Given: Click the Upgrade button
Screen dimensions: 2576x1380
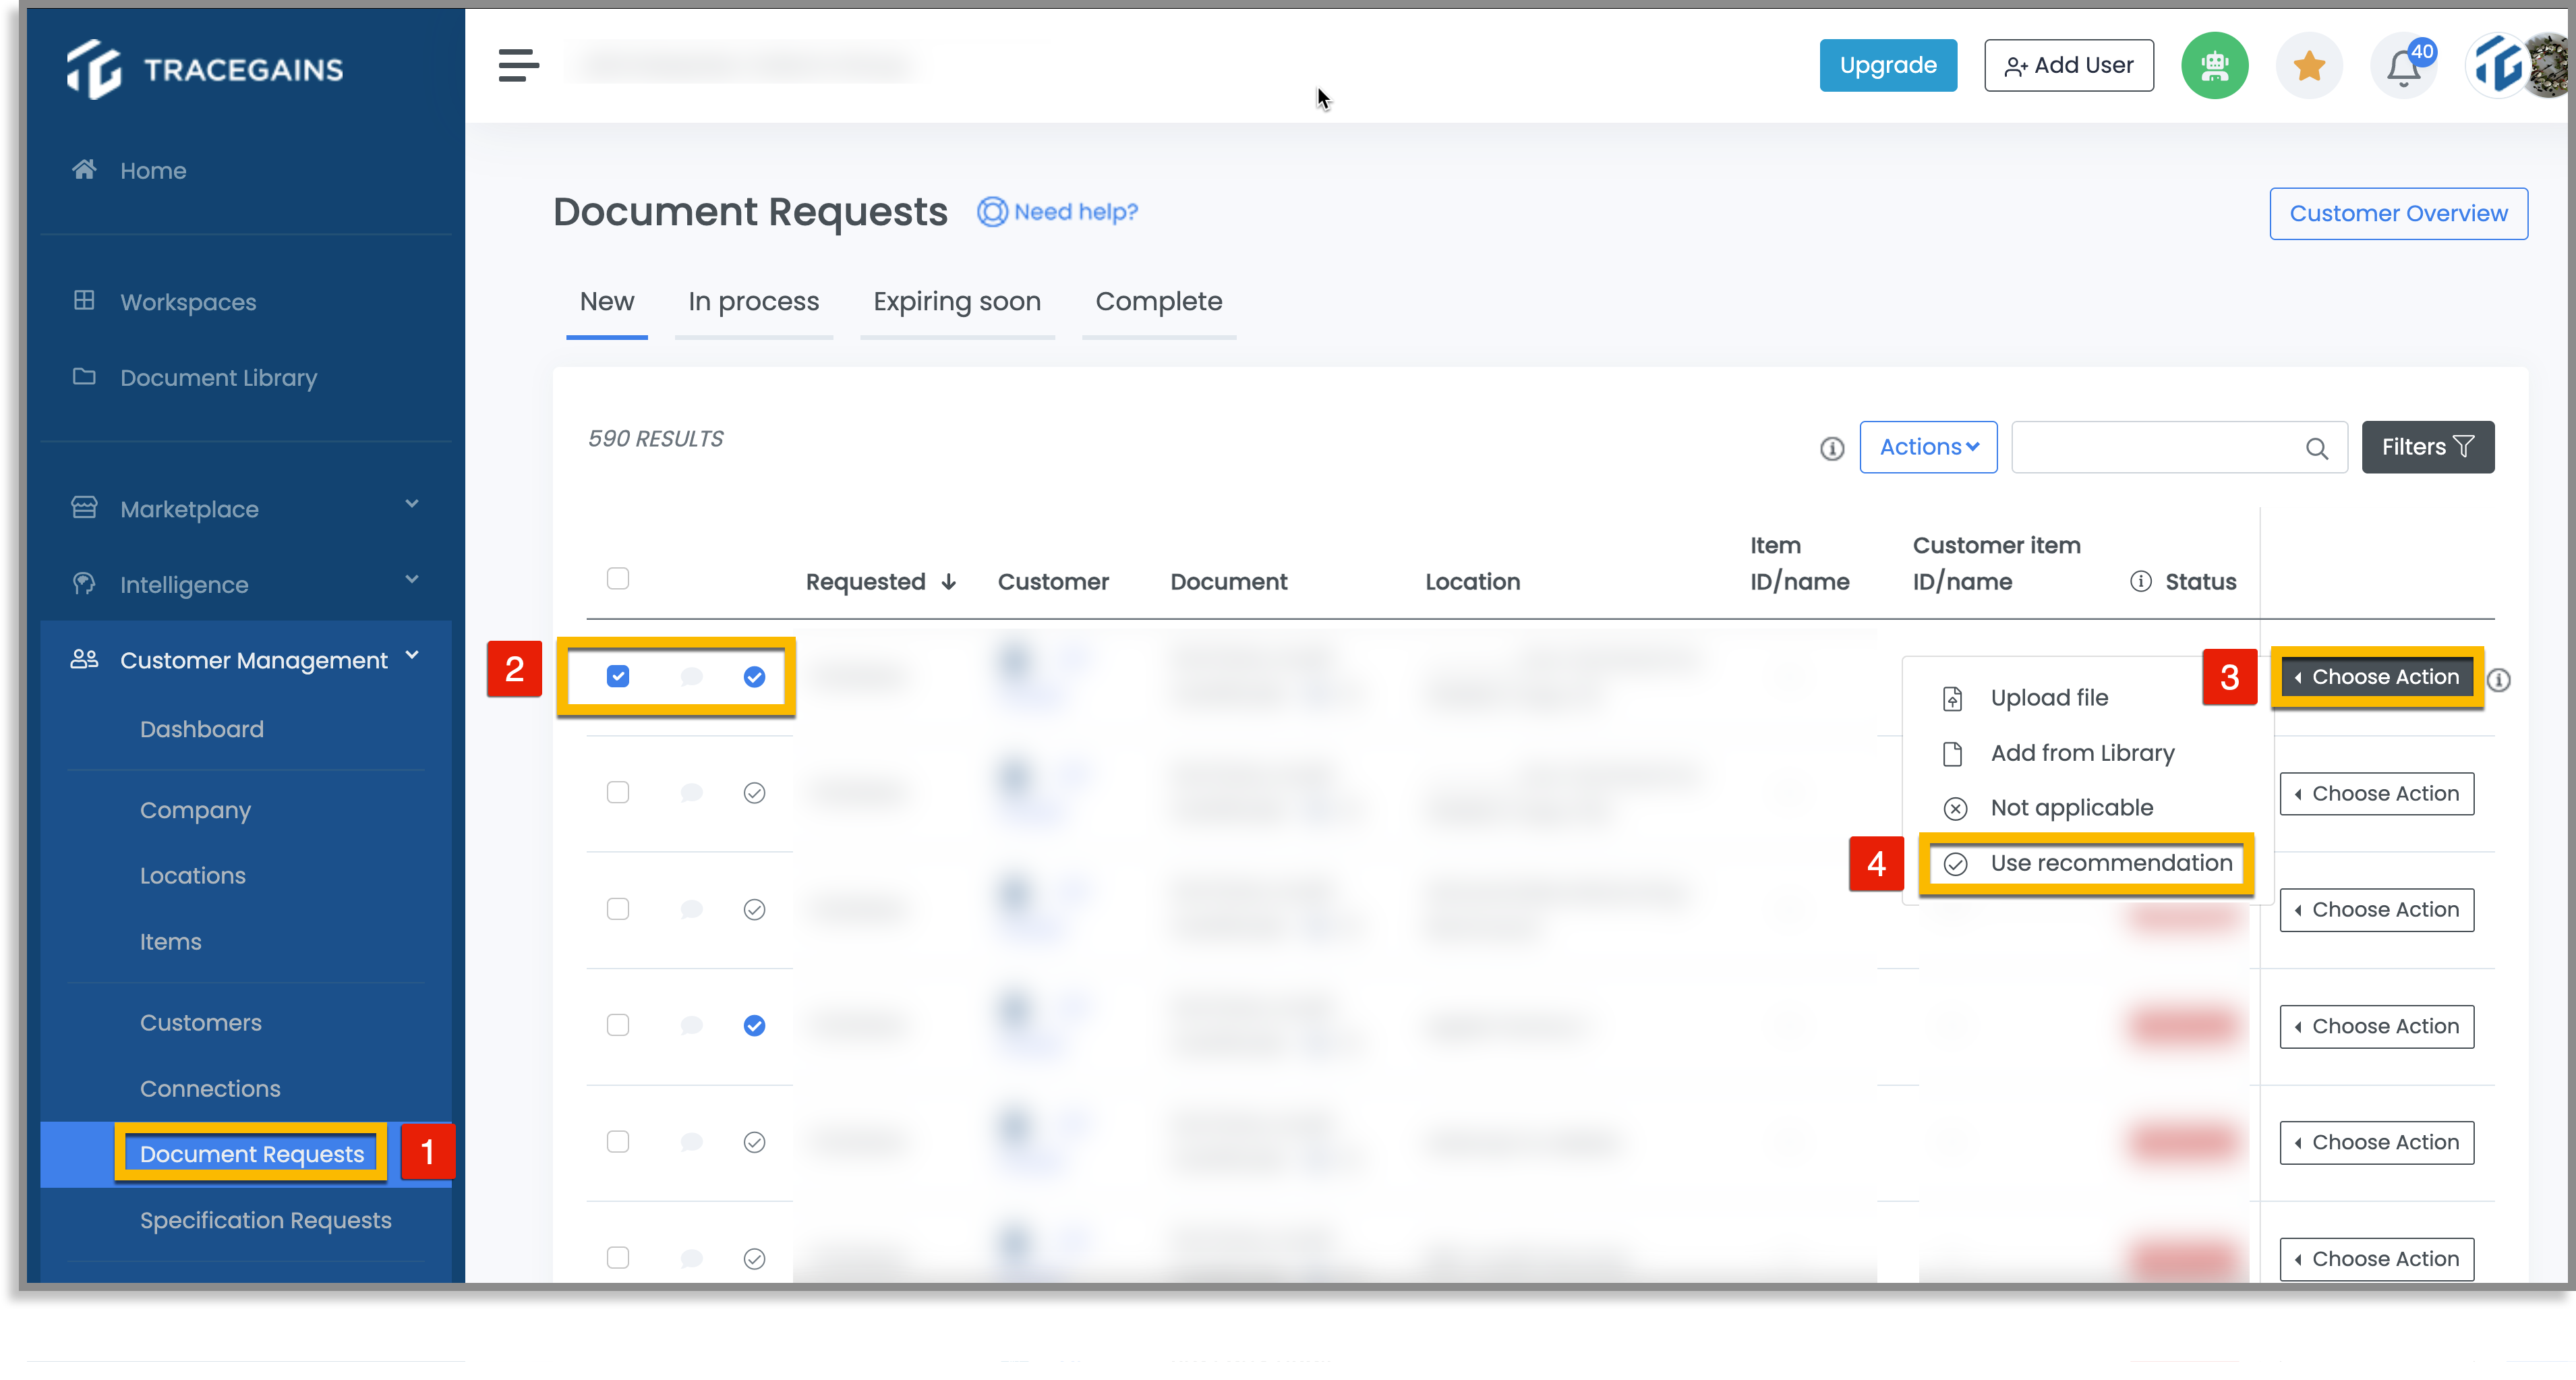Looking at the screenshot, I should (1887, 65).
